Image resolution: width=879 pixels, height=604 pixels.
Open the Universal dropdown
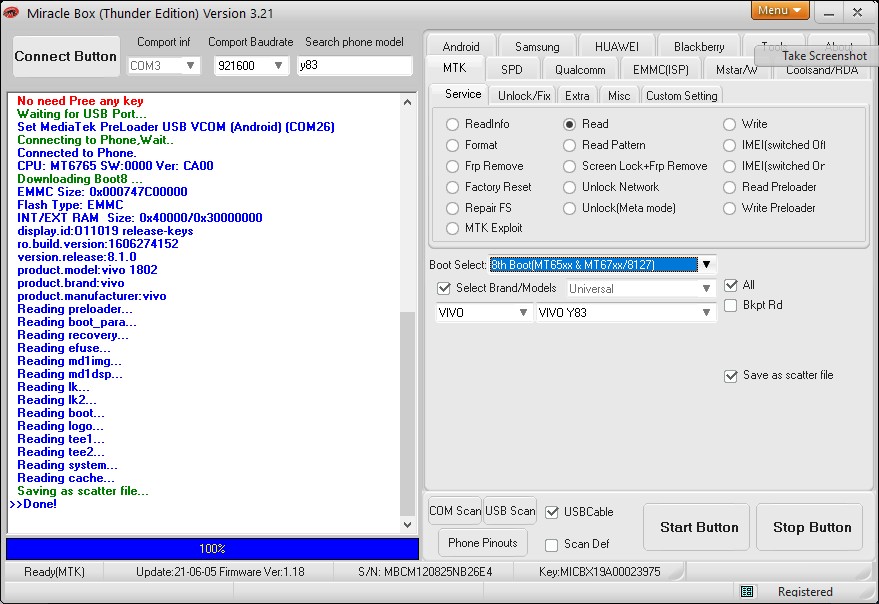[x=641, y=288]
